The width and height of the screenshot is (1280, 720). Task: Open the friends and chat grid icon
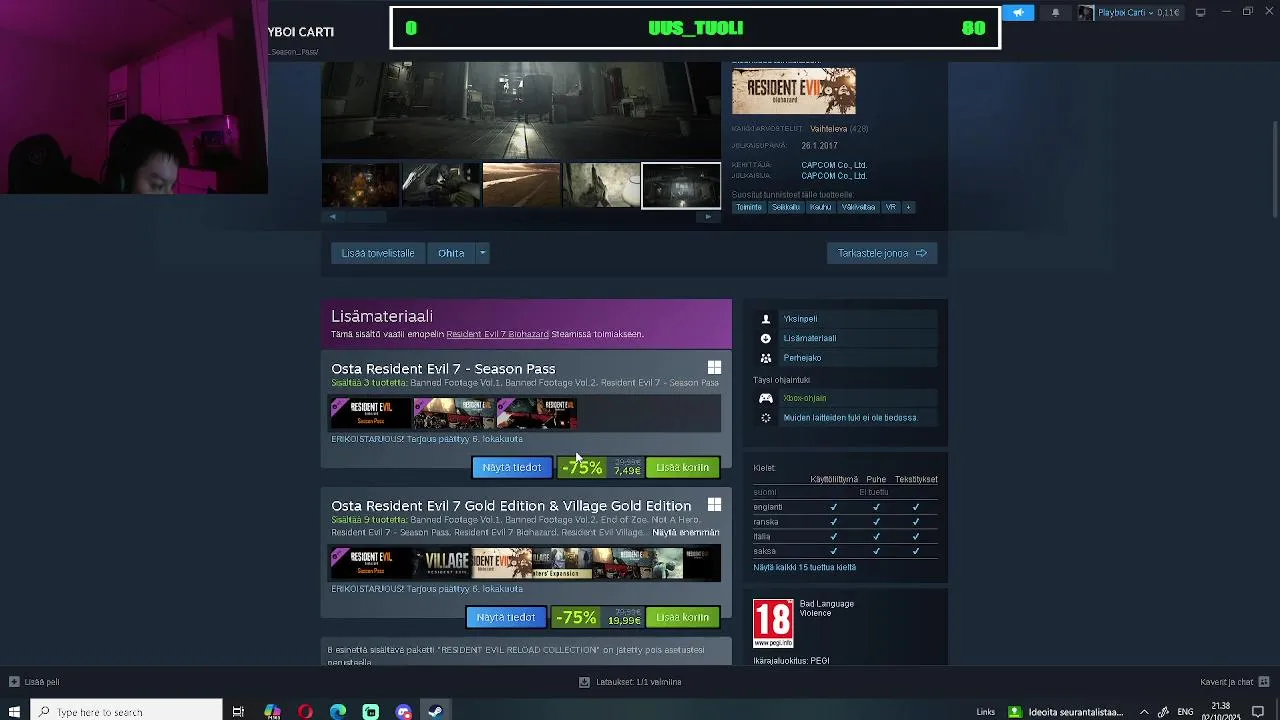(1263, 682)
